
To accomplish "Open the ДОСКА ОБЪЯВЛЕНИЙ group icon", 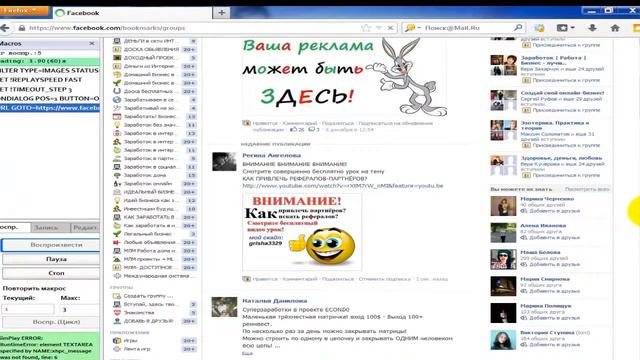I will tap(117, 49).
